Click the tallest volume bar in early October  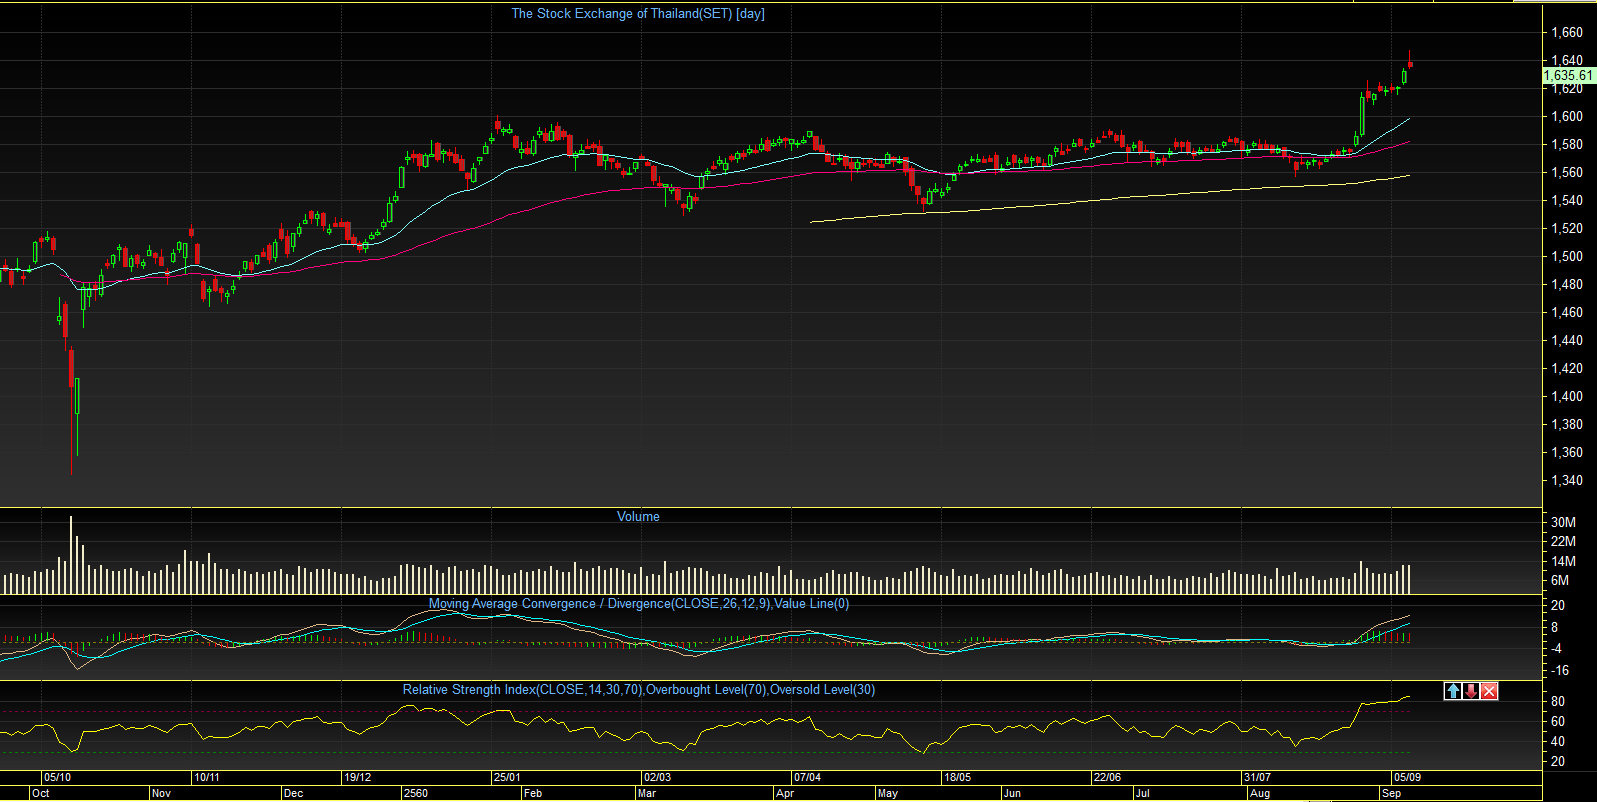[x=71, y=555]
